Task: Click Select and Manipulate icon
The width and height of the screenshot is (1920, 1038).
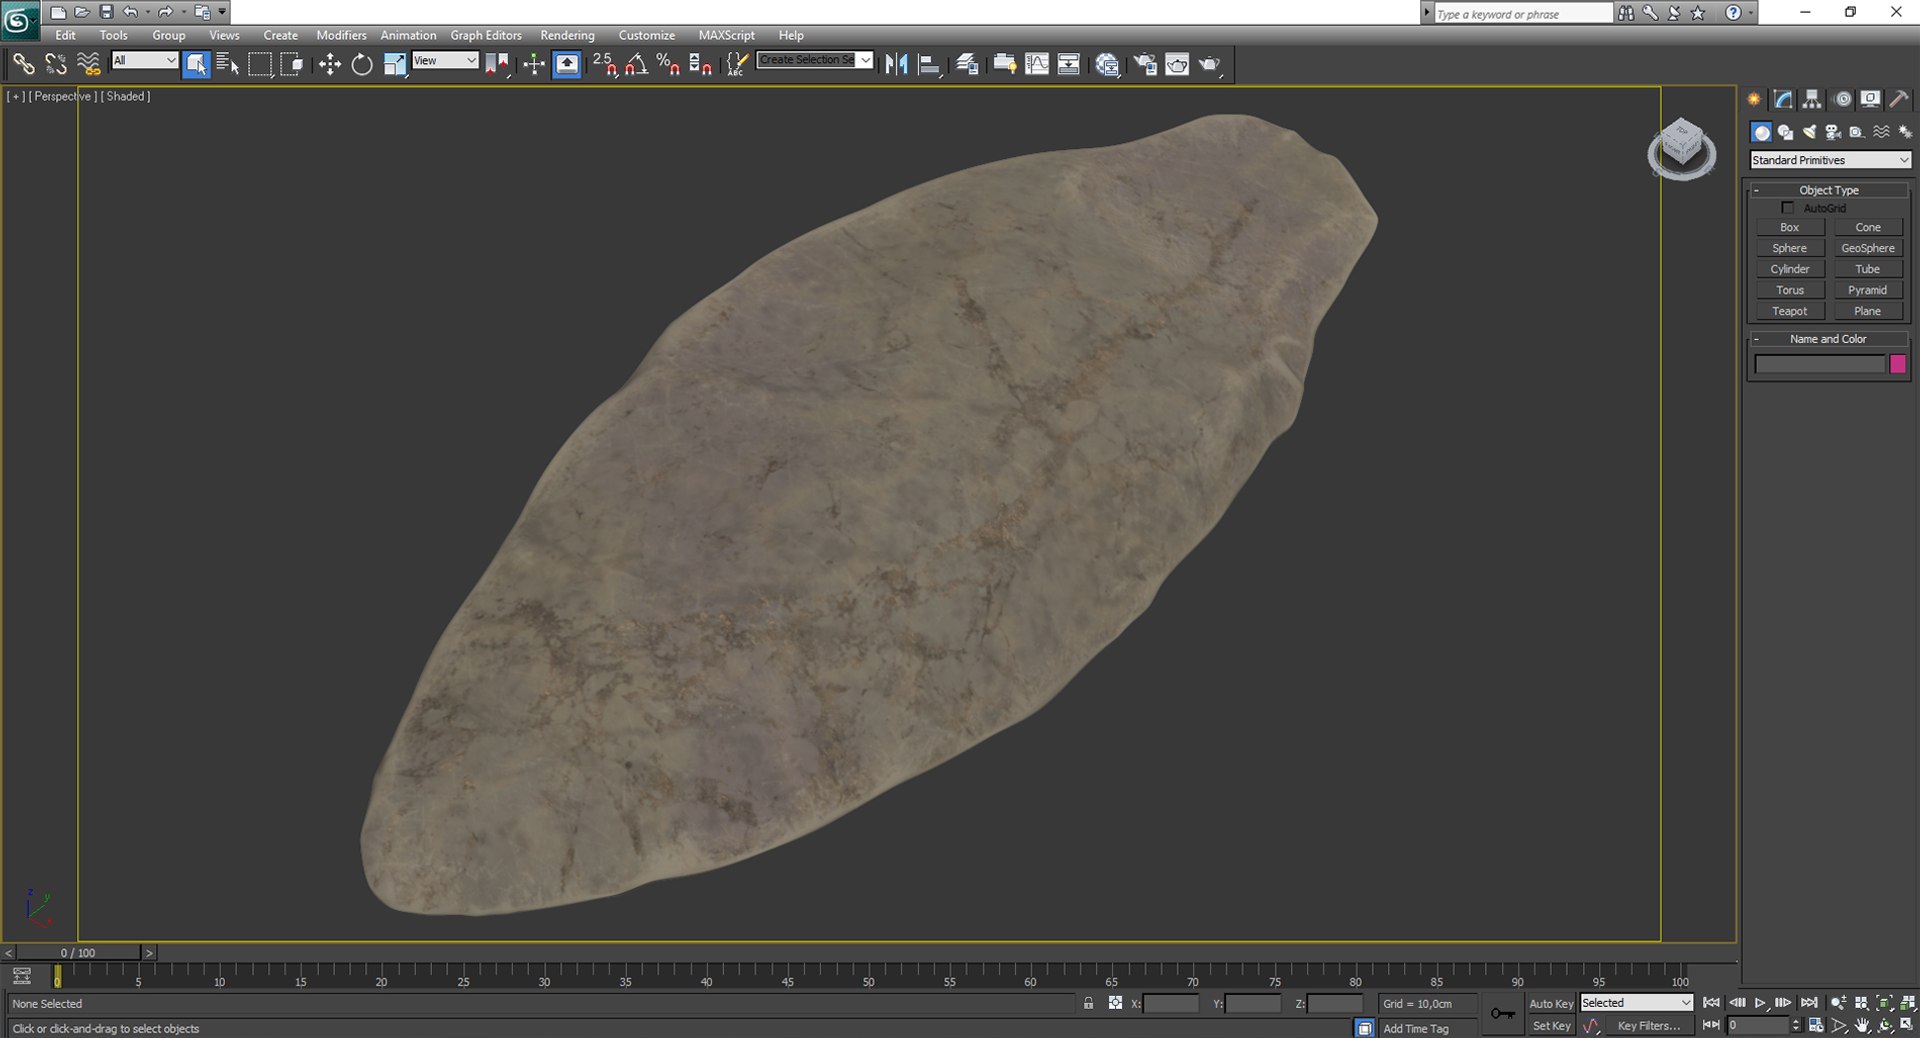Action: tap(534, 64)
